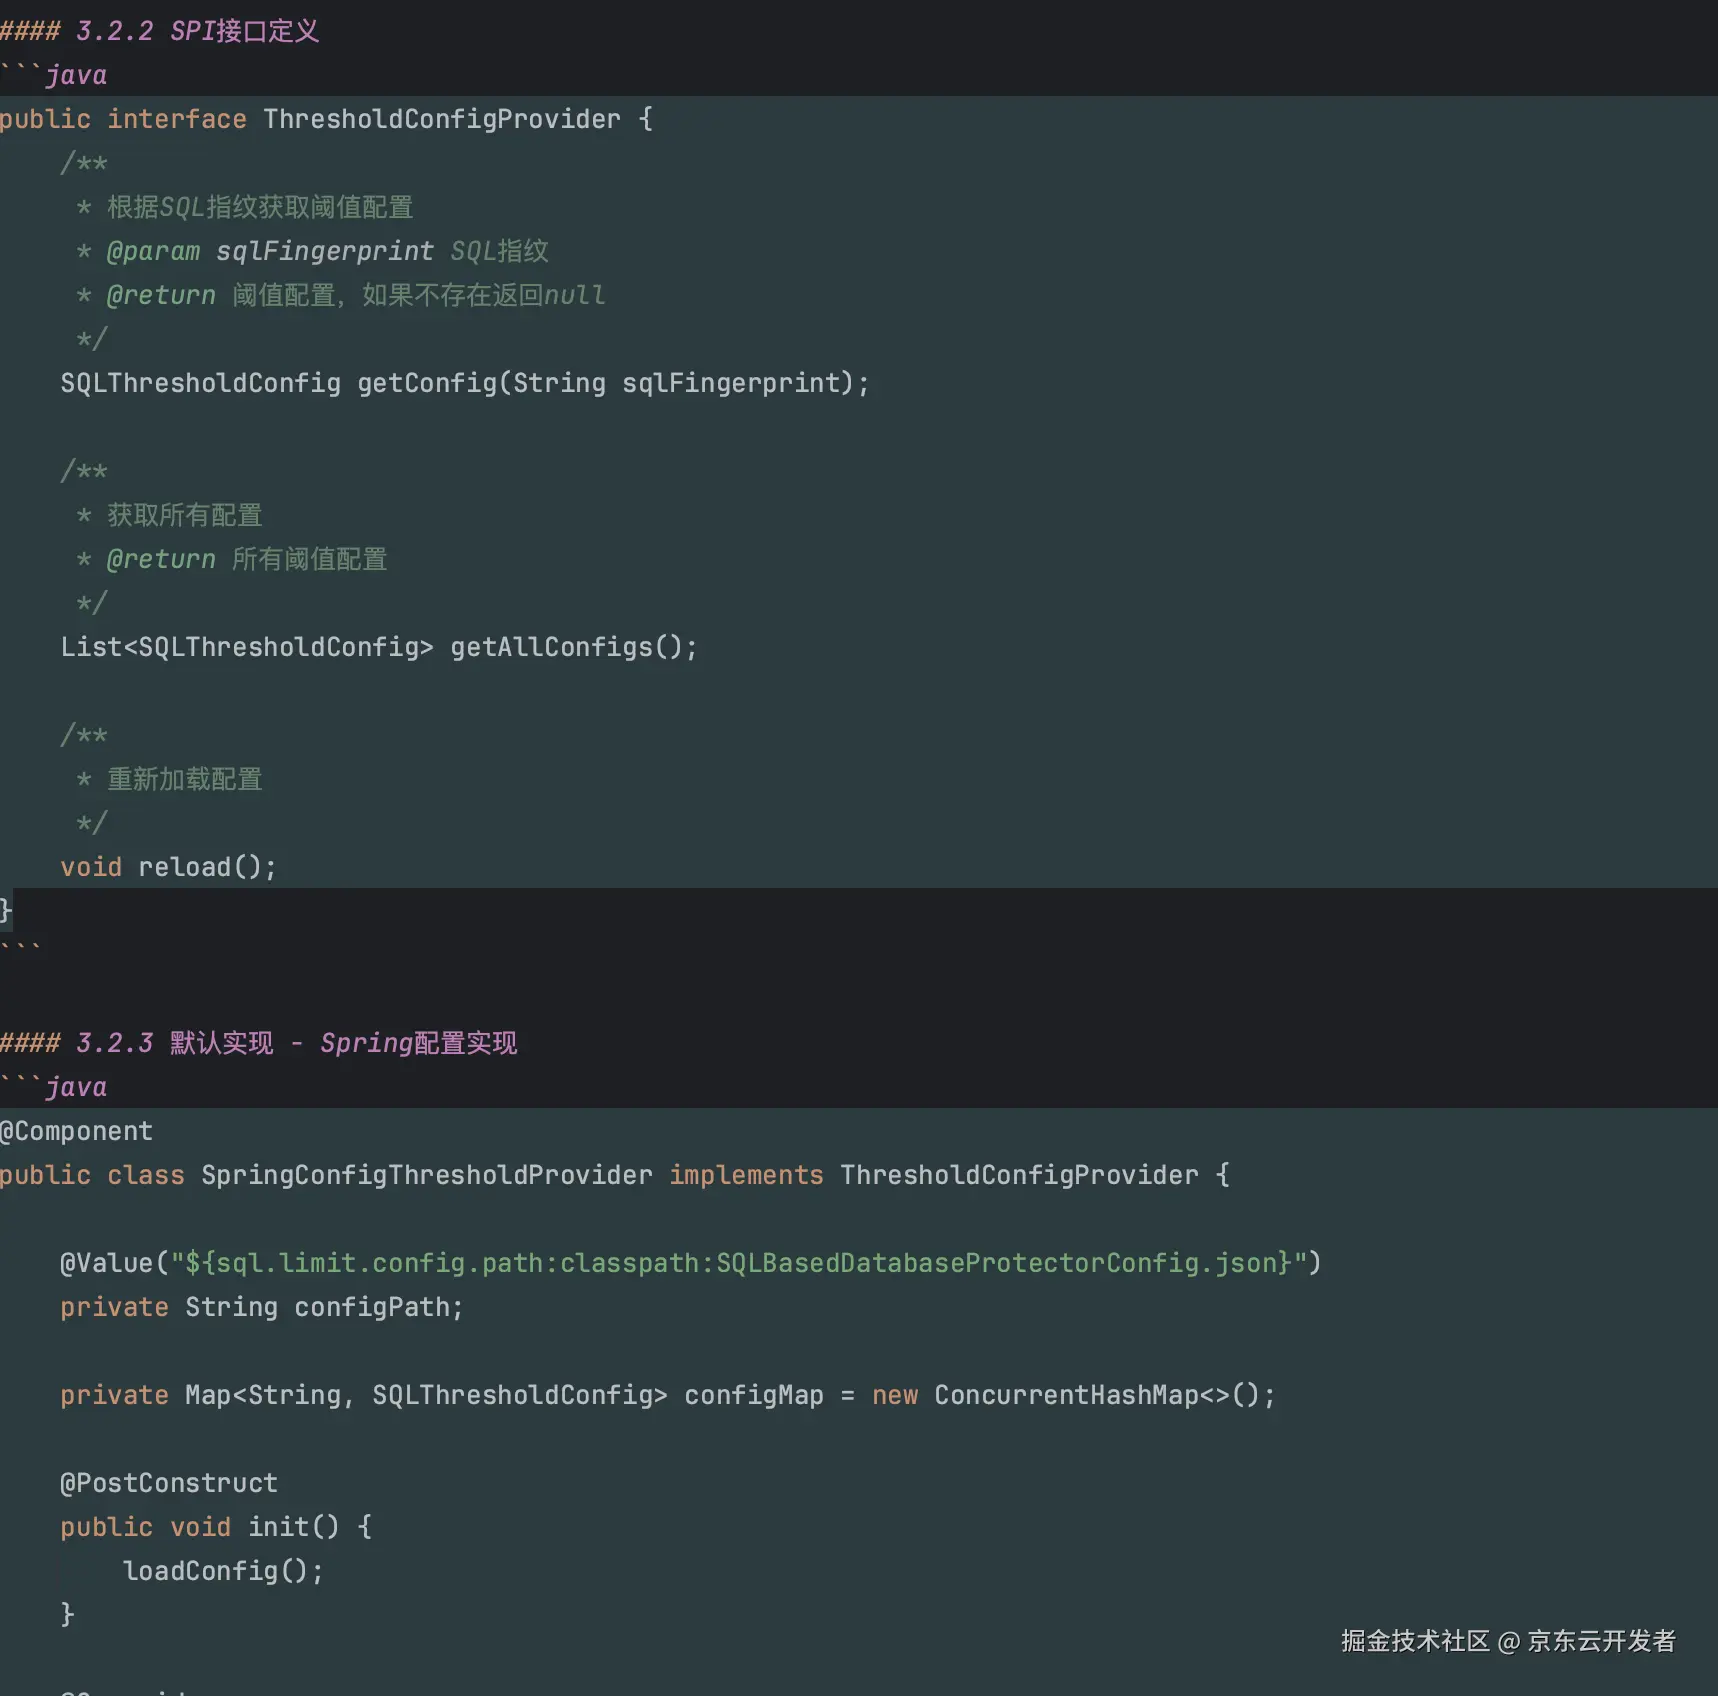Click the comment 重新加载配置
This screenshot has width=1718, height=1696.
[x=184, y=779]
